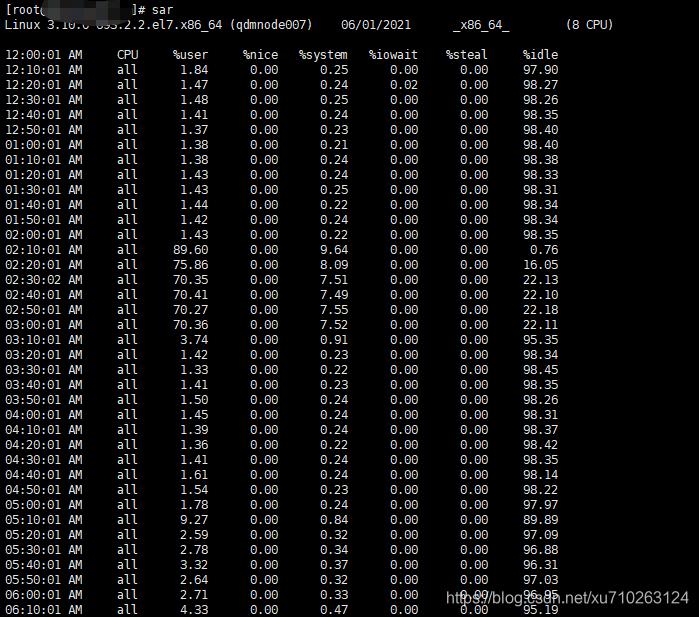Click the %idle column header
699x617 pixels.
click(540, 55)
